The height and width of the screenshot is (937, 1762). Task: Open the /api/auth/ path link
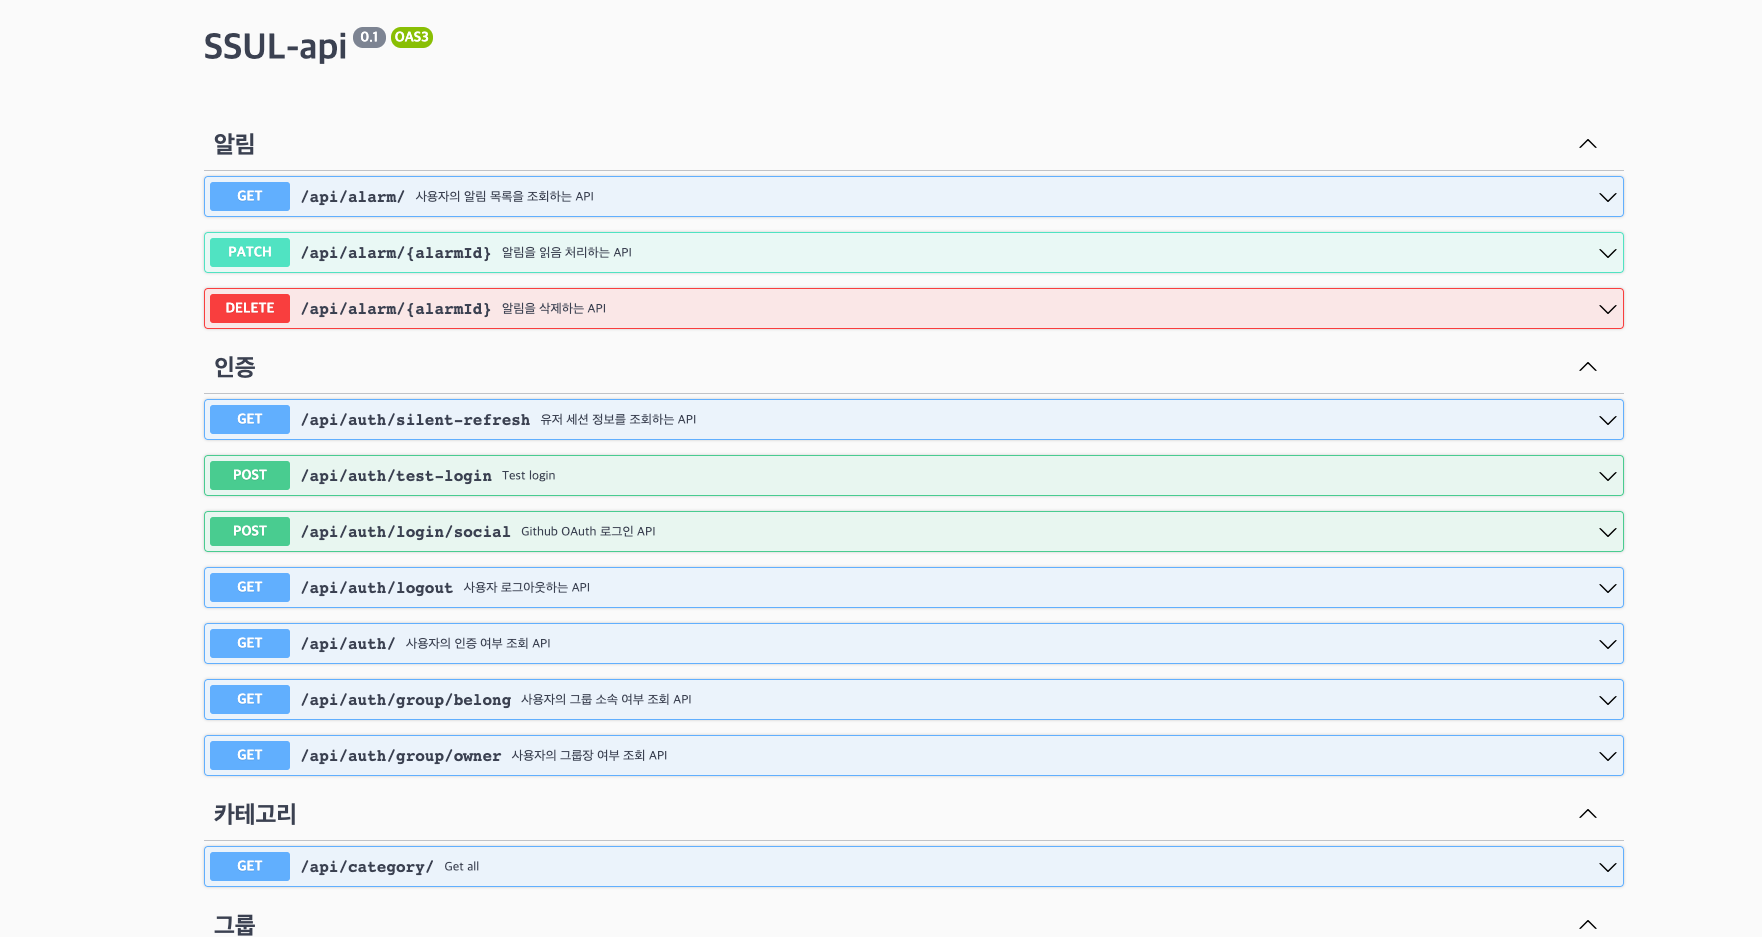[x=348, y=644]
